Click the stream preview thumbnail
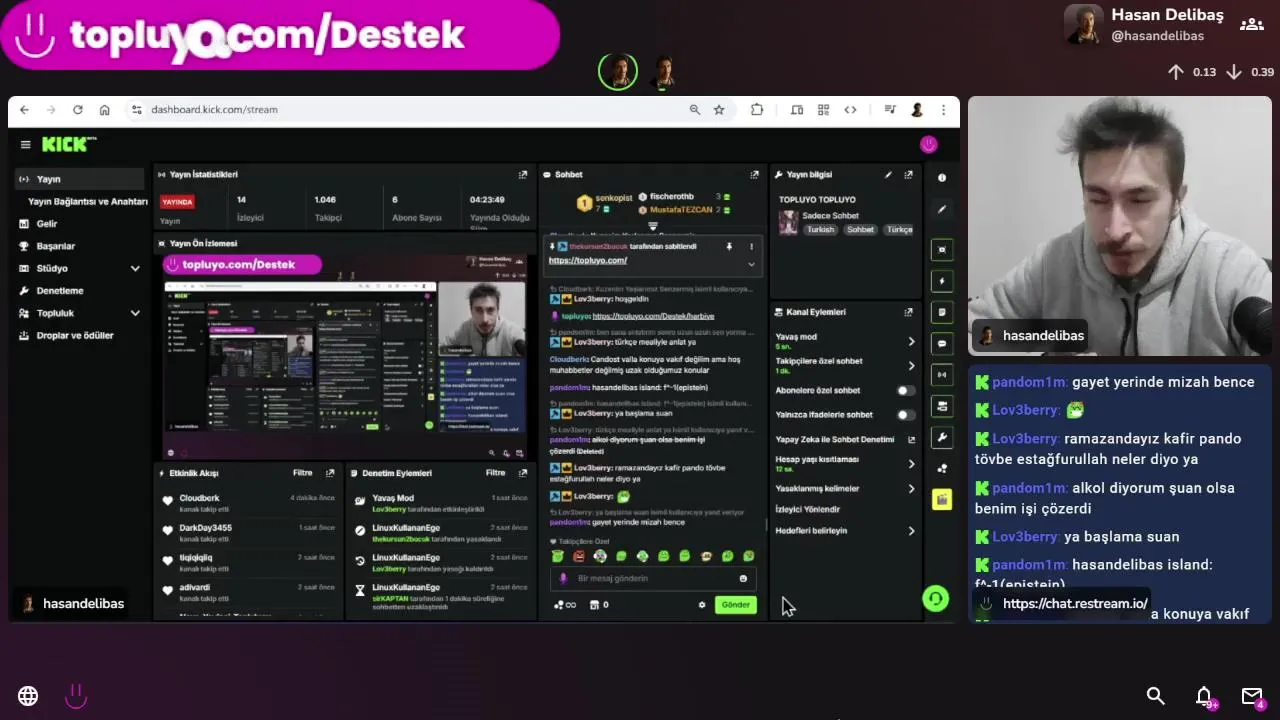This screenshot has width=1280, height=720. 344,357
